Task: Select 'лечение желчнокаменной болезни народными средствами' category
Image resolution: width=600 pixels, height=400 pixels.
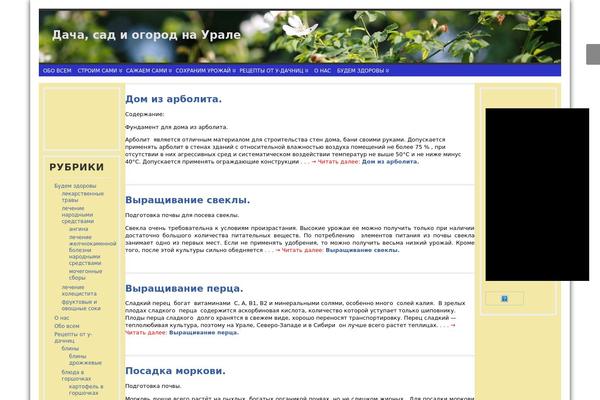Action: coord(92,250)
